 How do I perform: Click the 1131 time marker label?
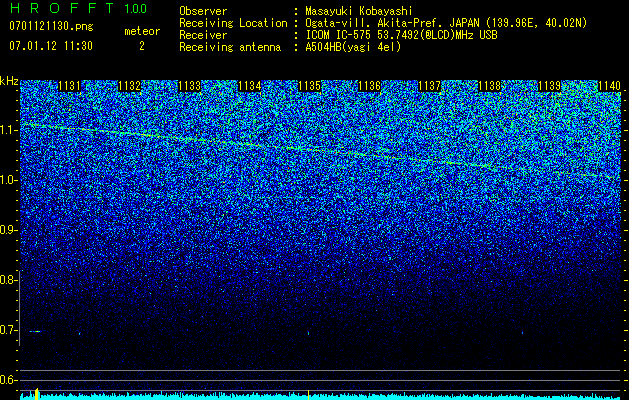[69, 86]
